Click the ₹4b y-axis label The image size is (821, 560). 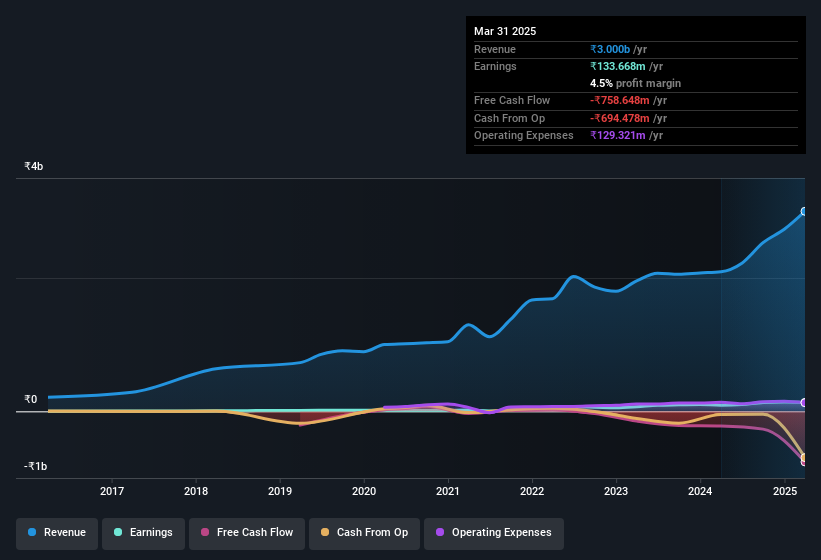(34, 166)
